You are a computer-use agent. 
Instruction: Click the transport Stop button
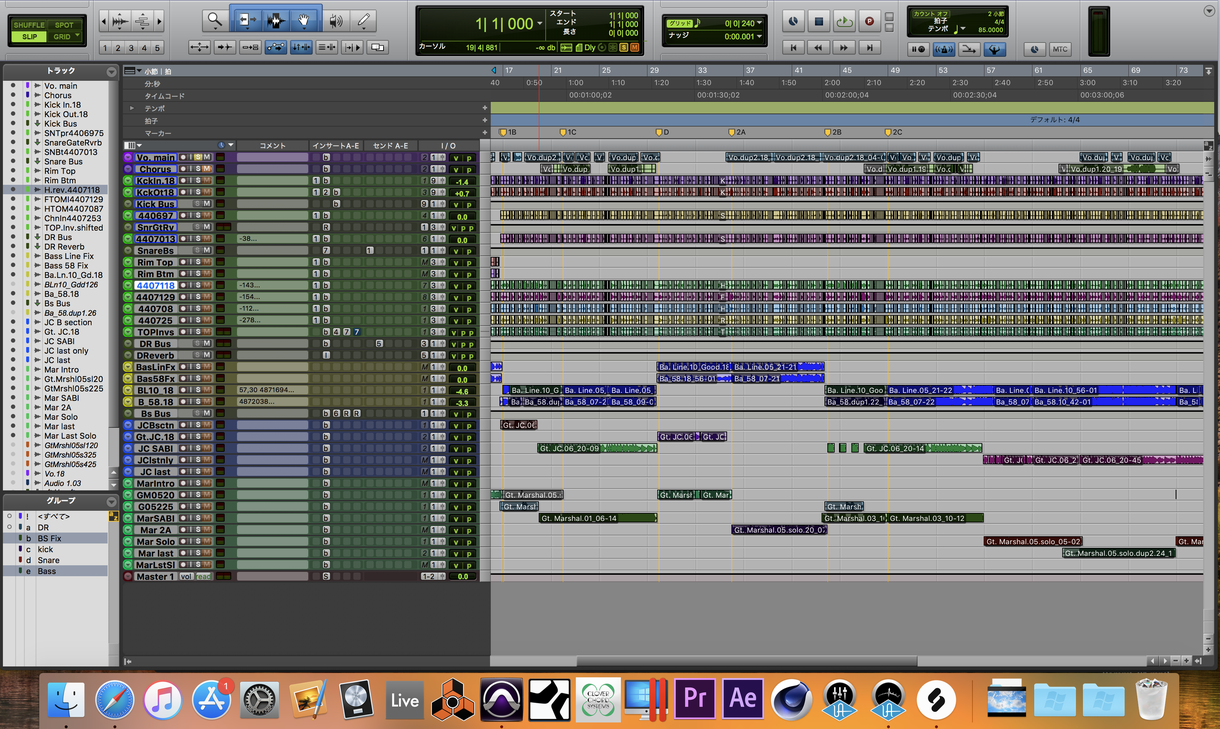point(819,20)
